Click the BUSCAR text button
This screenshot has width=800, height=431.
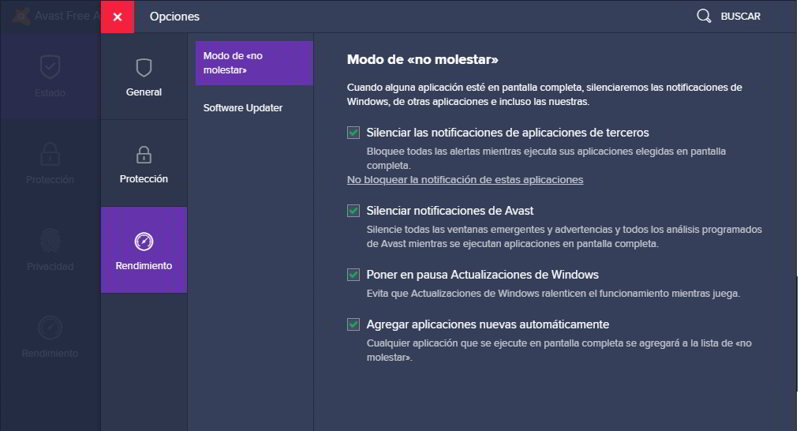740,16
